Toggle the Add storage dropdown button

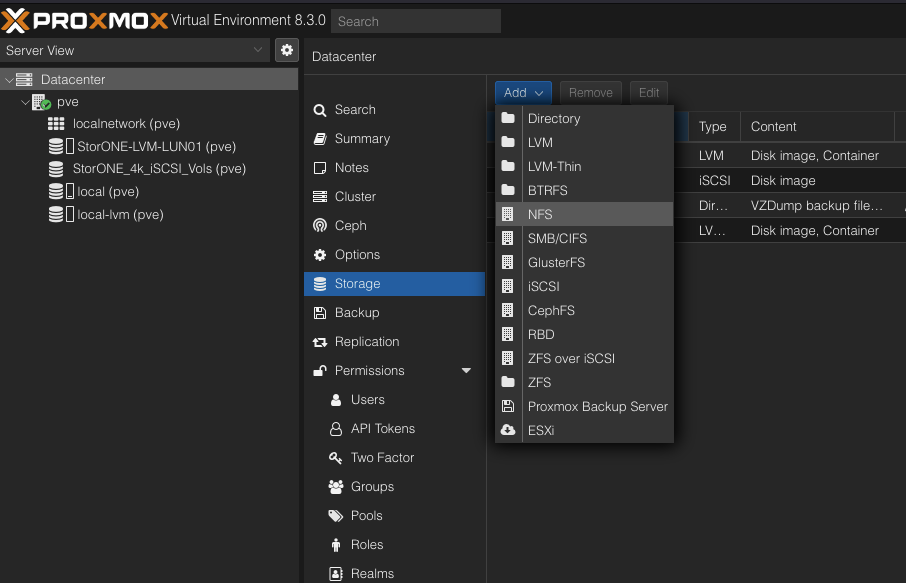(523, 92)
